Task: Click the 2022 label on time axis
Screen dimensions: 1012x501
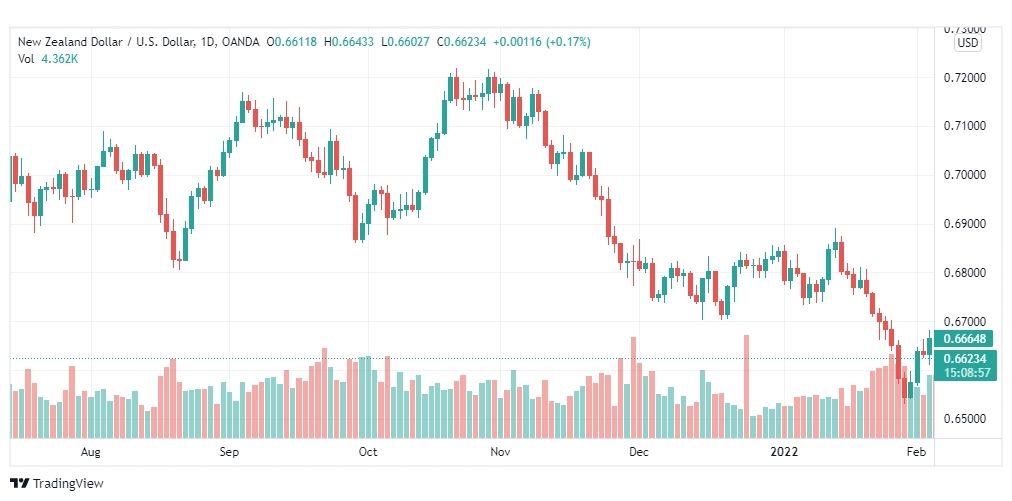Action: point(785,452)
